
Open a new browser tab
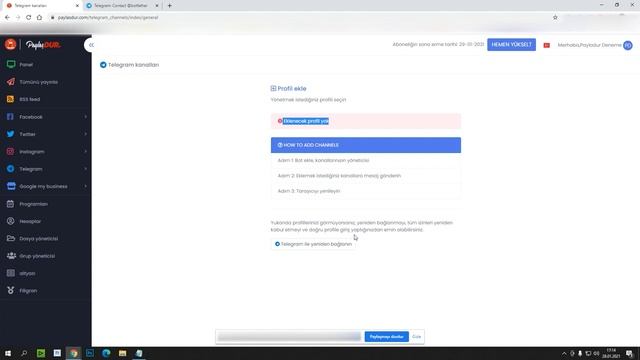click(x=169, y=6)
